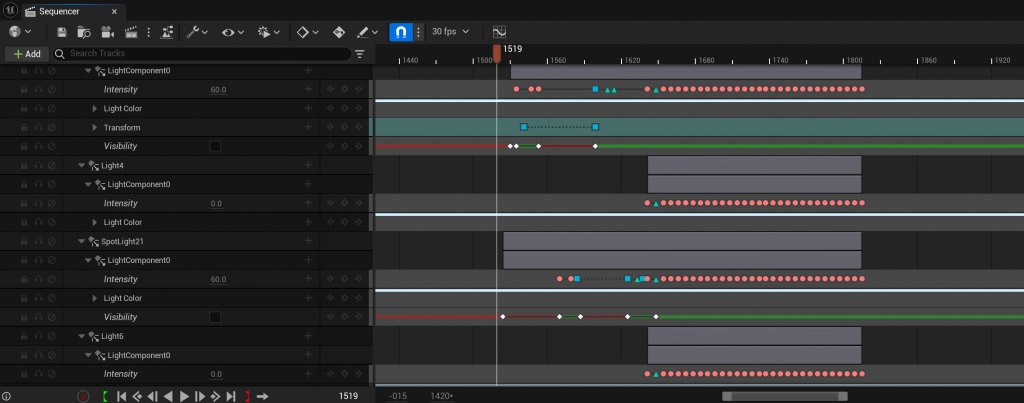Open the Edit mode pencil dropdown
This screenshot has height=403, width=1024.
tap(367, 31)
